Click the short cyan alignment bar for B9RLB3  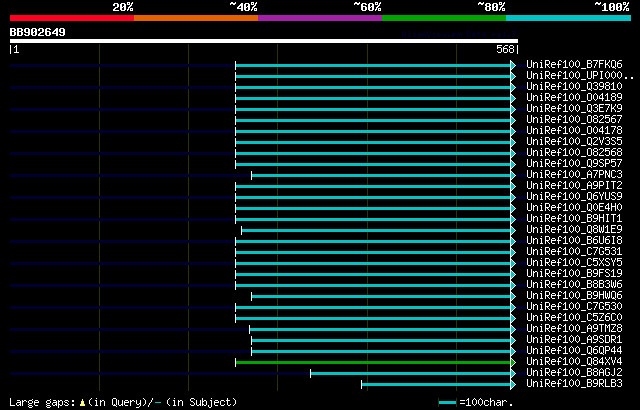pos(436,384)
